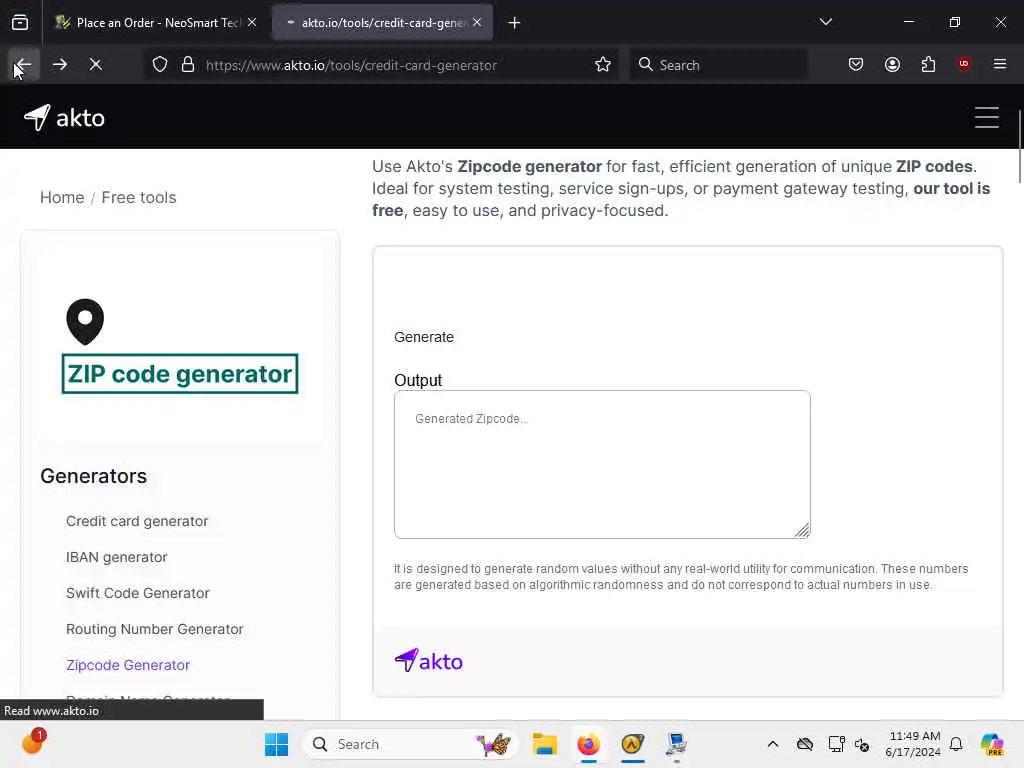1024x768 pixels.
Task: Click the orange widget icon with badge
Action: point(33,742)
